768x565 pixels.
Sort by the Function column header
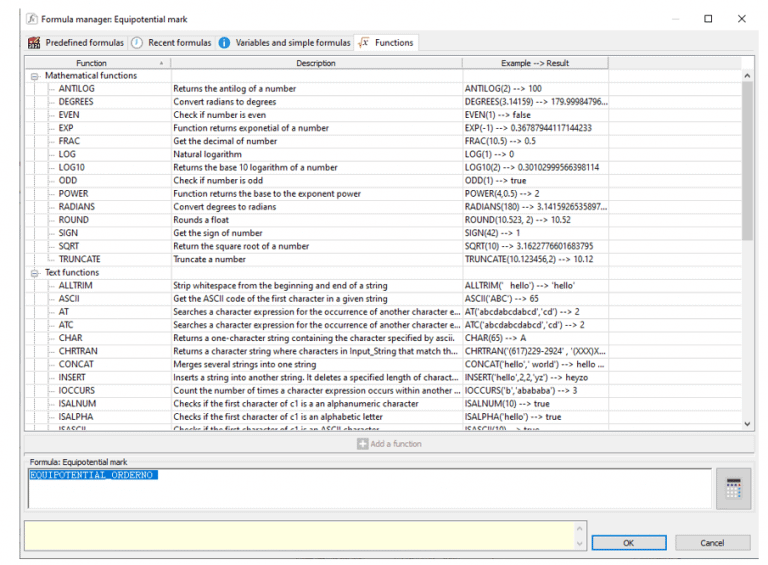[x=98, y=63]
